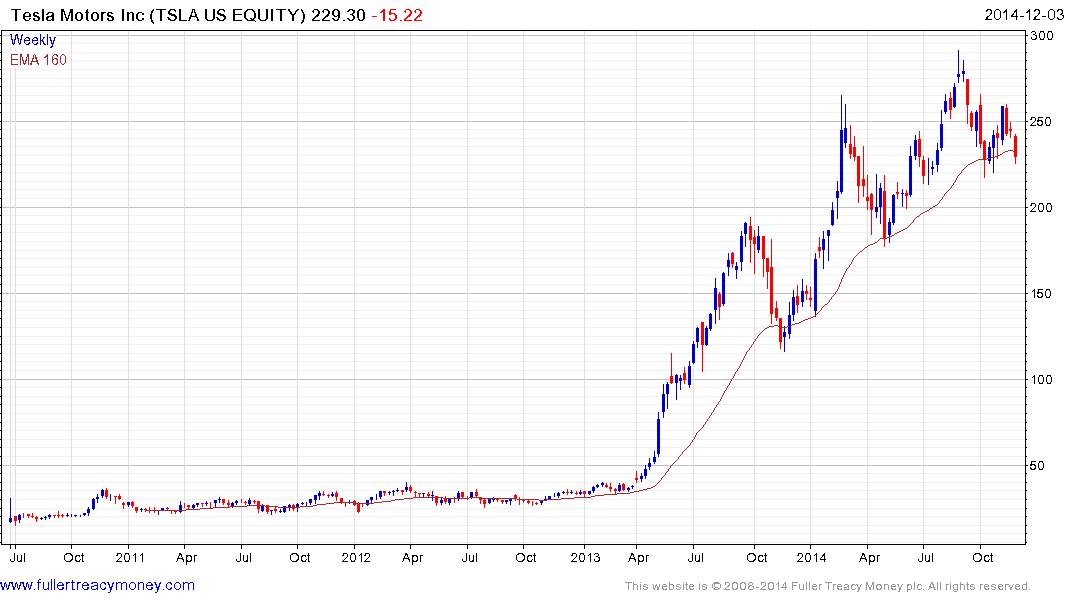Image resolution: width=1075 pixels, height=600 pixels.
Task: Click the 50 price axis label
Action: [x=1037, y=466]
